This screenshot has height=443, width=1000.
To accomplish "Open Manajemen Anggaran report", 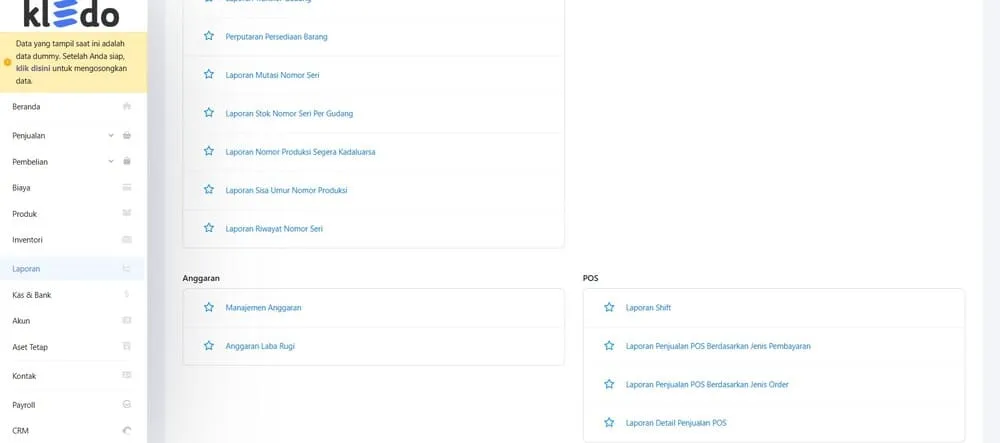I will click(263, 308).
